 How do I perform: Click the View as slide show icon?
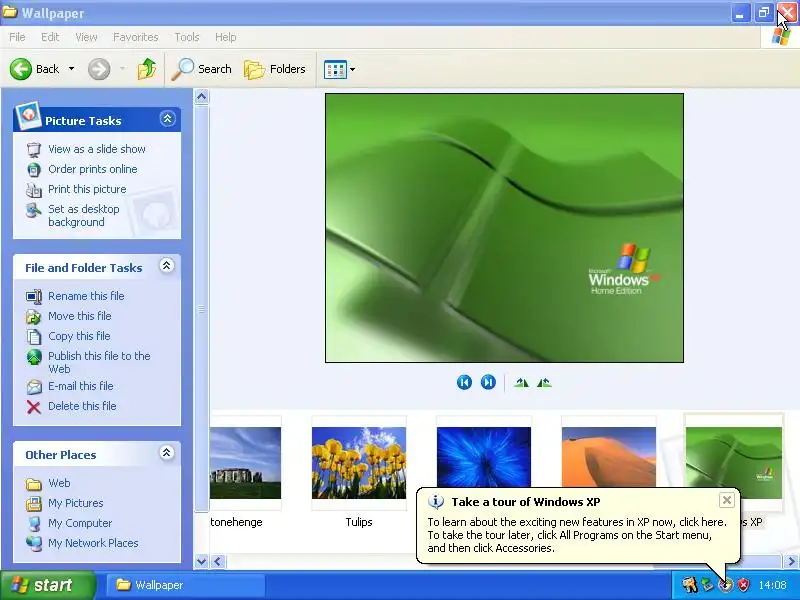click(34, 149)
